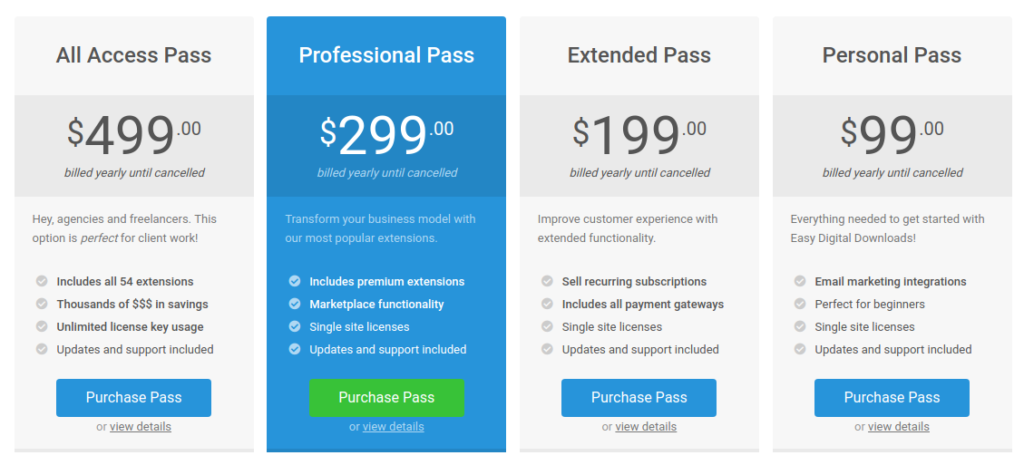The width and height of the screenshot is (1024, 465).
Task: Purchase the Personal Pass
Action: [892, 397]
